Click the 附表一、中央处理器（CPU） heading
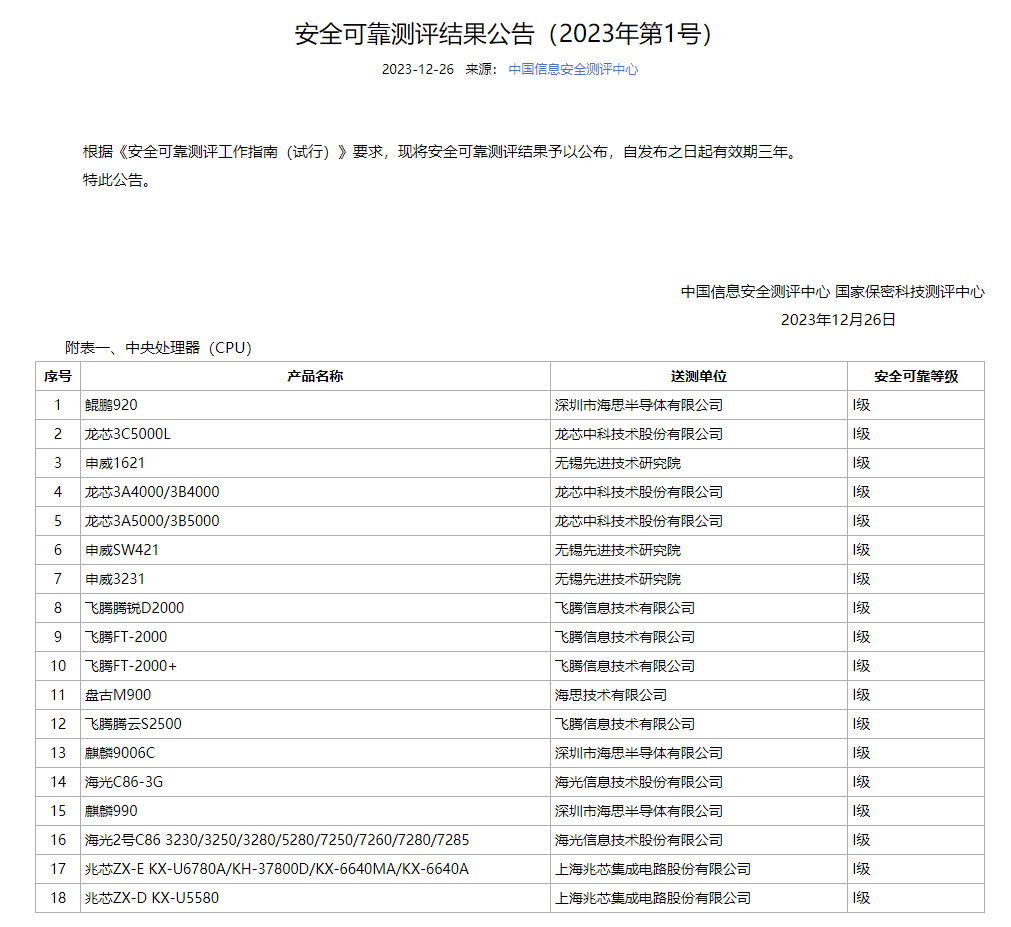1011x927 pixels. pyautogui.click(x=159, y=348)
